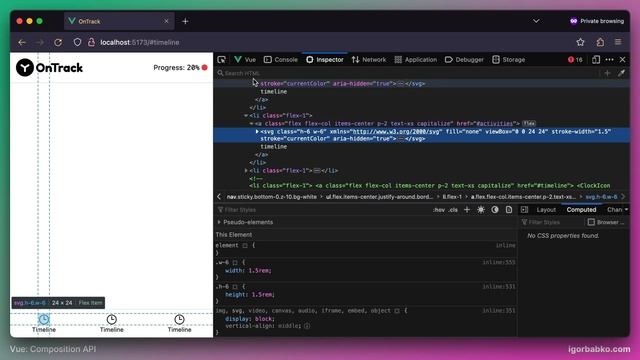Image resolution: width=640 pixels, height=360 pixels.
Task: Toggle the .hov pseudo-class panel
Action: coord(439,210)
